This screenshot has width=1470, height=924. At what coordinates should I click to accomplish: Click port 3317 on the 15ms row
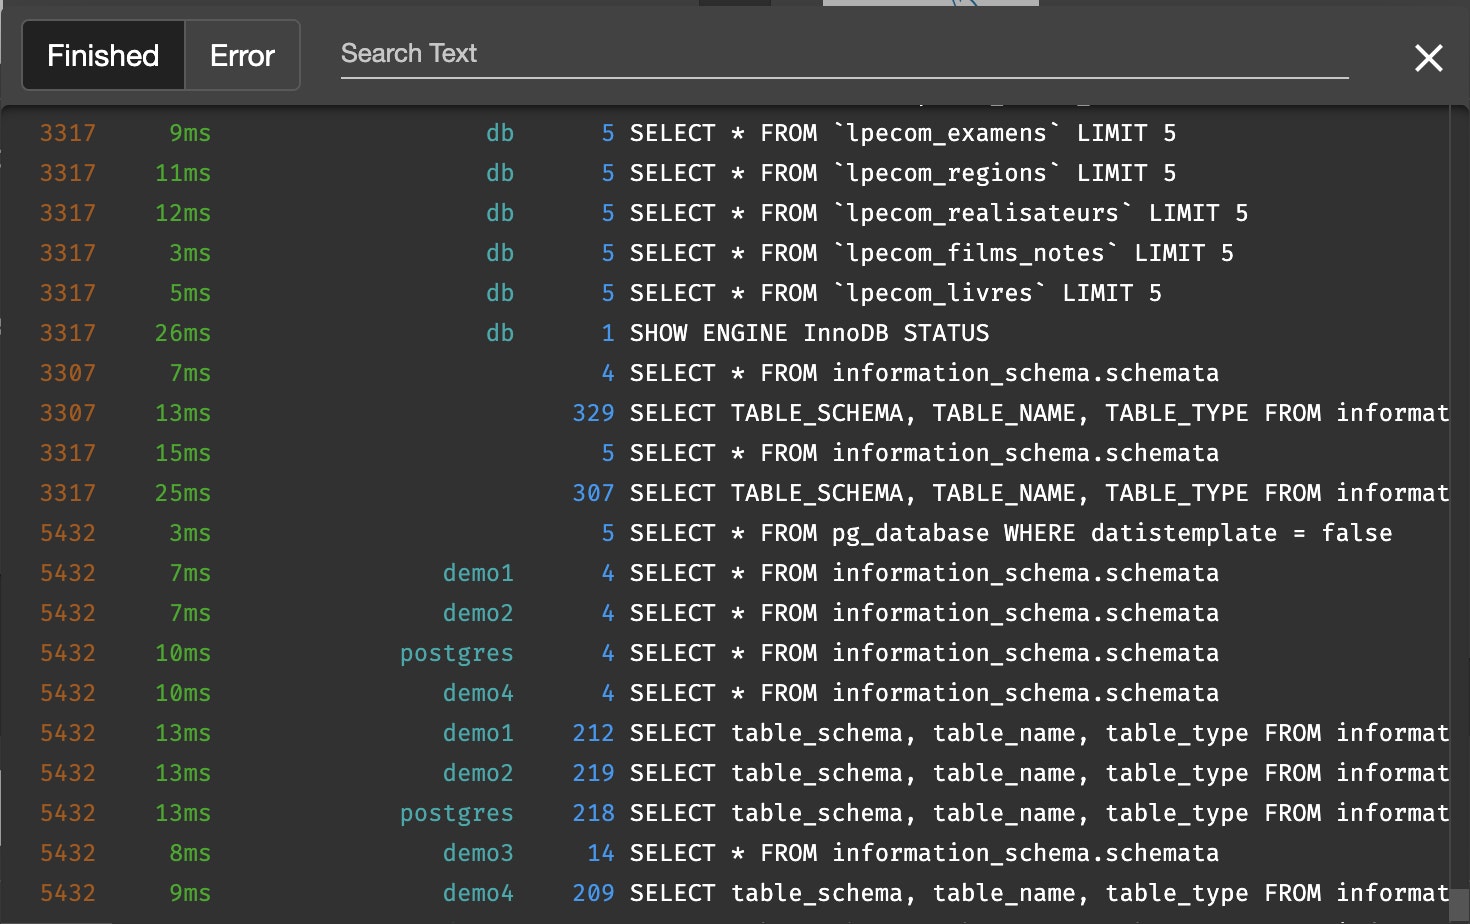coord(68,453)
